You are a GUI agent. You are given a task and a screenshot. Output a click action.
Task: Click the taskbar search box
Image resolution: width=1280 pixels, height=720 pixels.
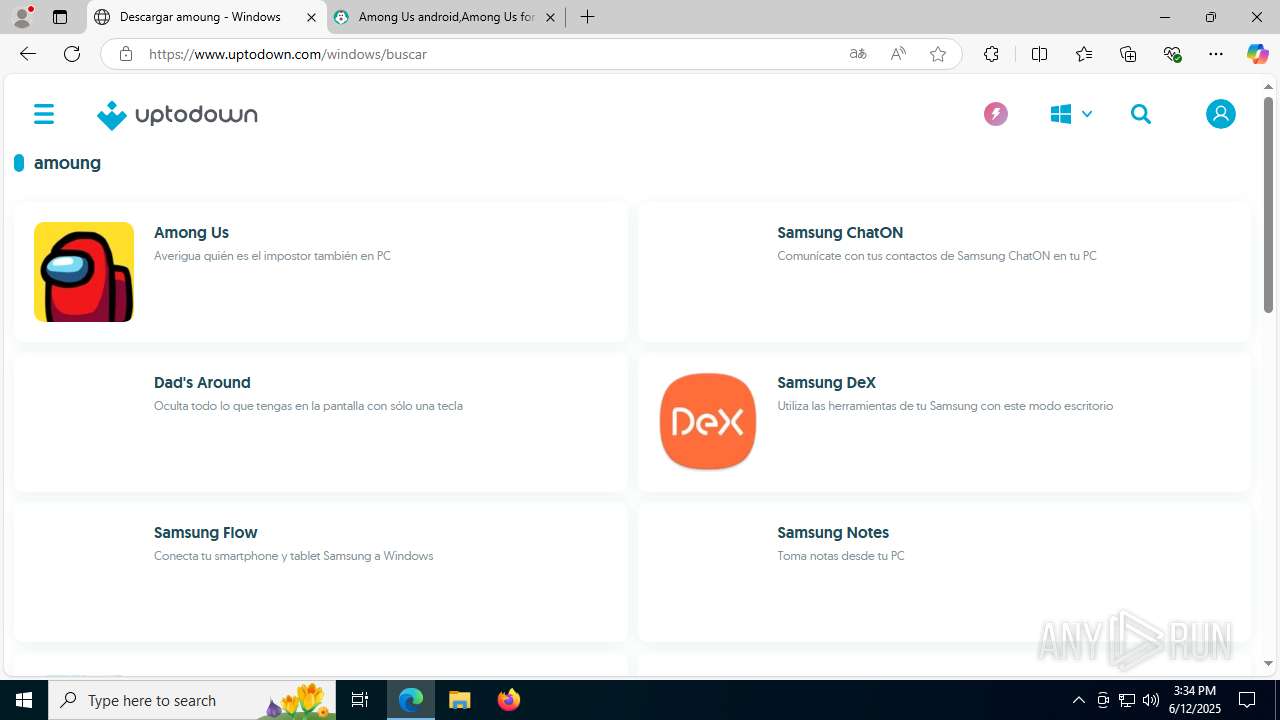[193, 700]
